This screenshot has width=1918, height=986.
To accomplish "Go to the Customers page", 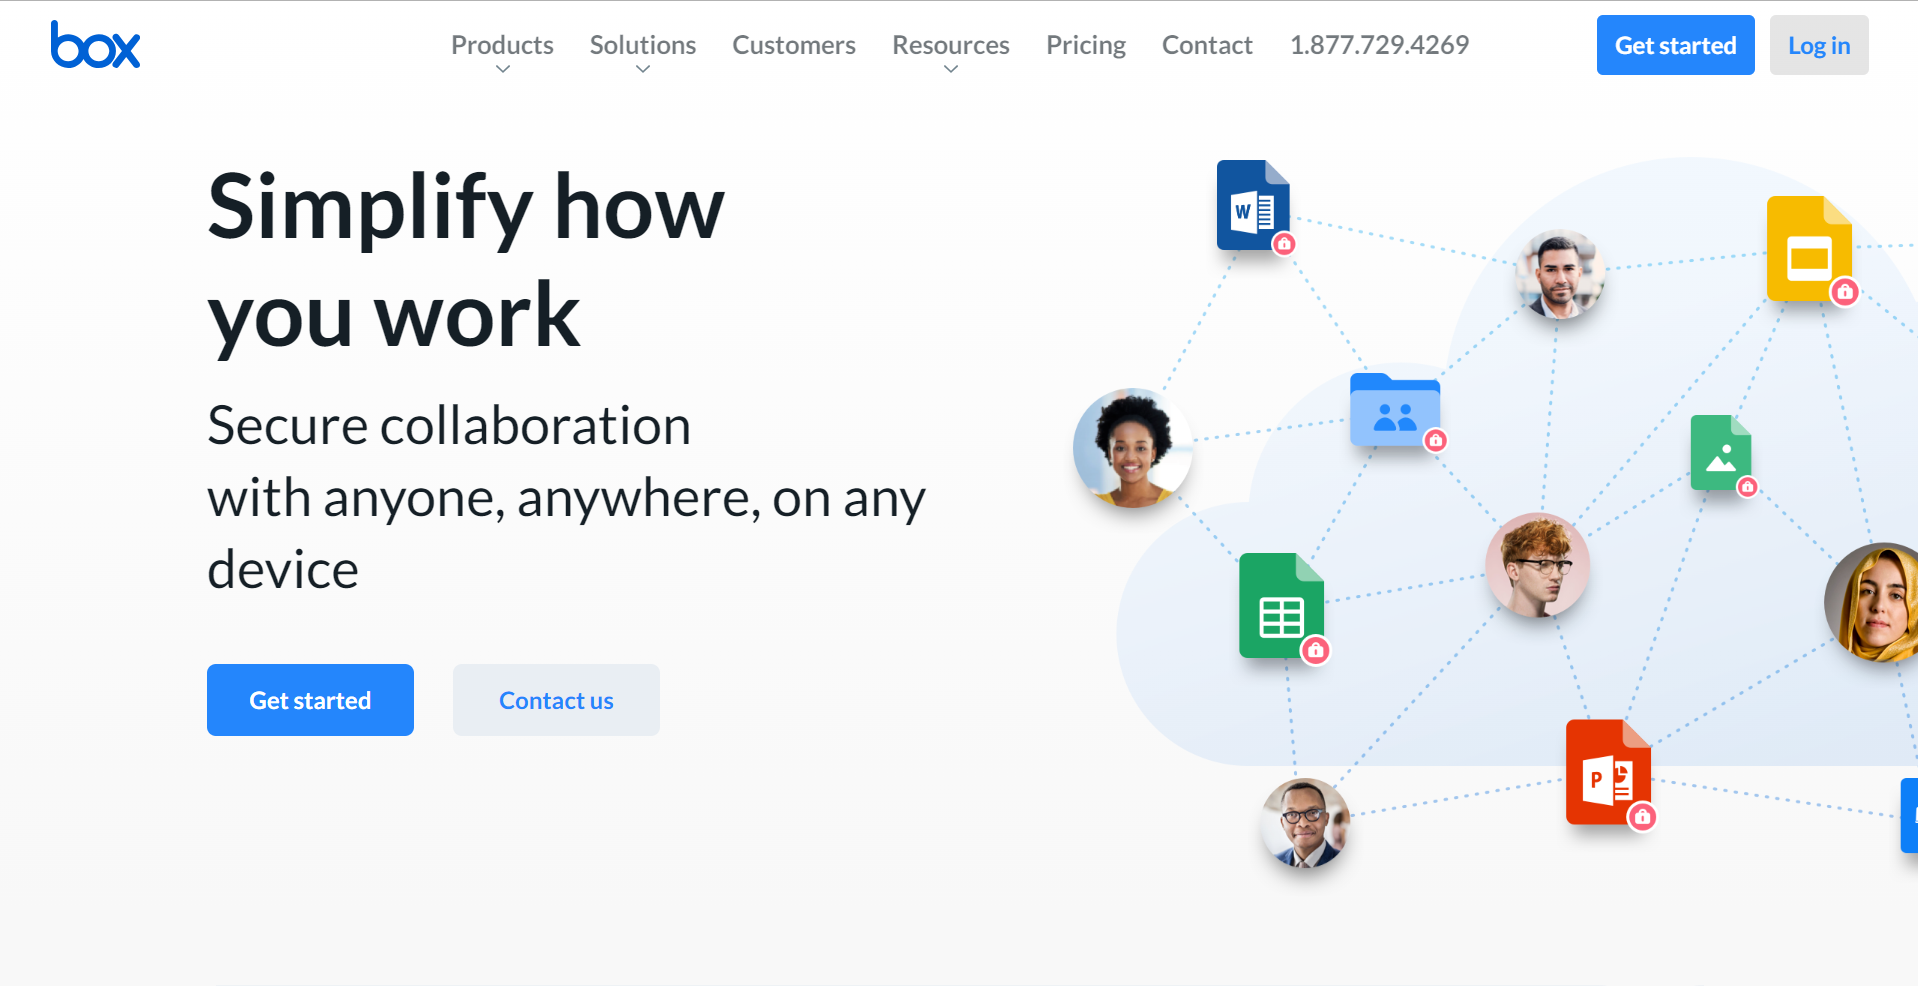I will [x=794, y=45].
